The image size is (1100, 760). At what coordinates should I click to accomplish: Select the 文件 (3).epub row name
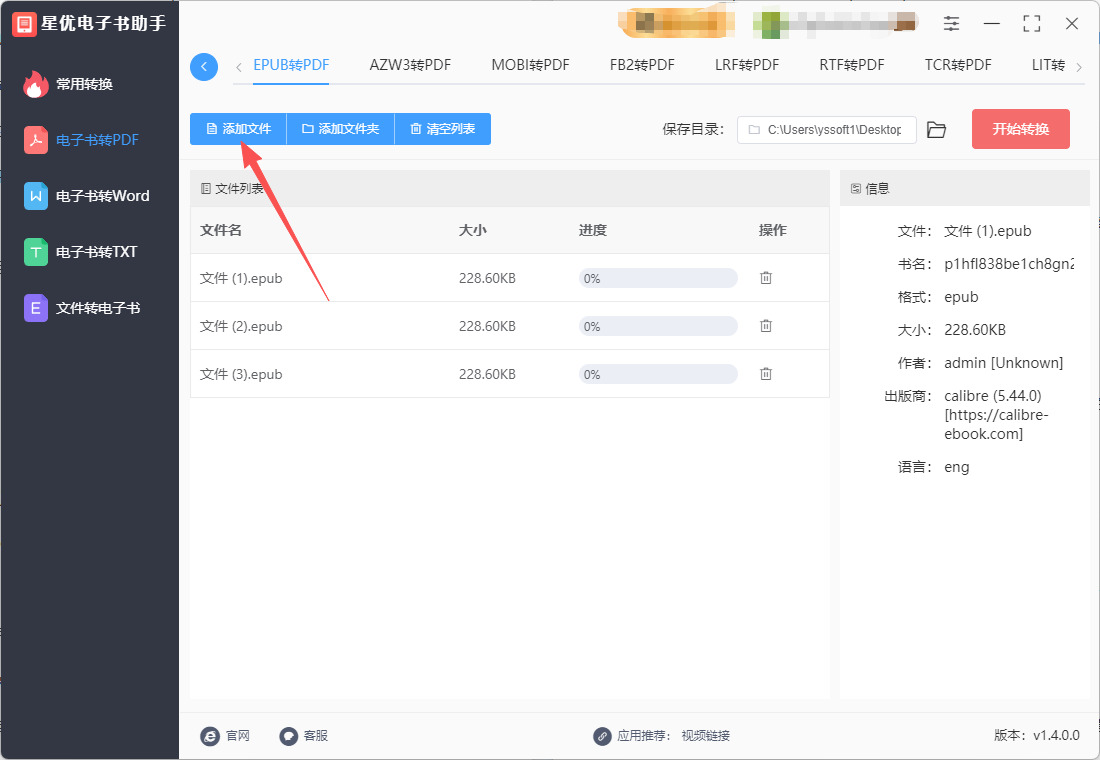241,374
